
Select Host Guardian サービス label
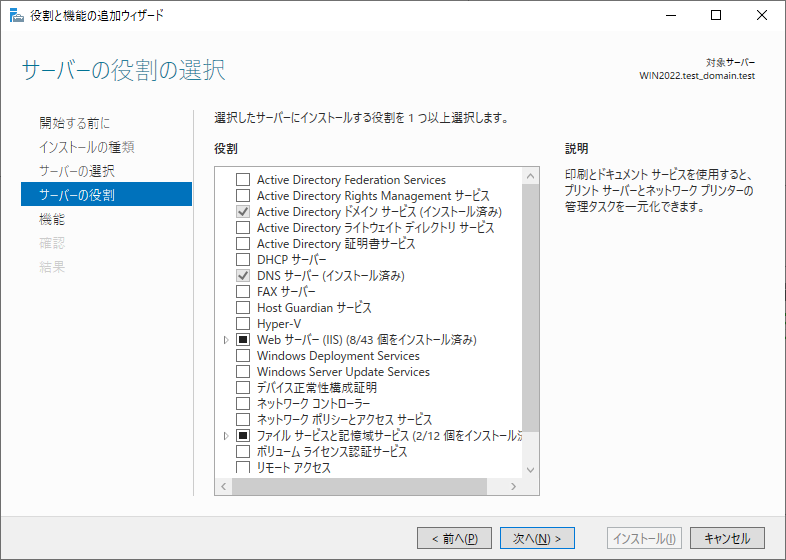pos(314,308)
